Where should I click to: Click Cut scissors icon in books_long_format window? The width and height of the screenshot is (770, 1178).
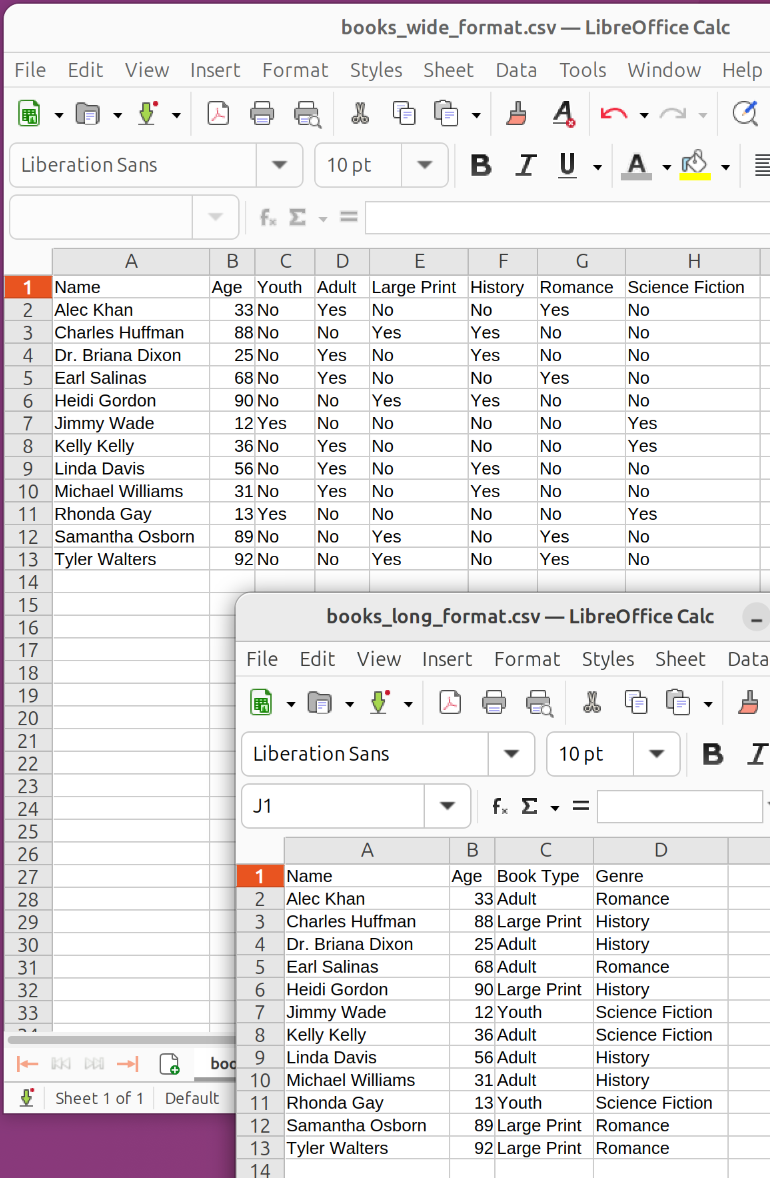(592, 703)
